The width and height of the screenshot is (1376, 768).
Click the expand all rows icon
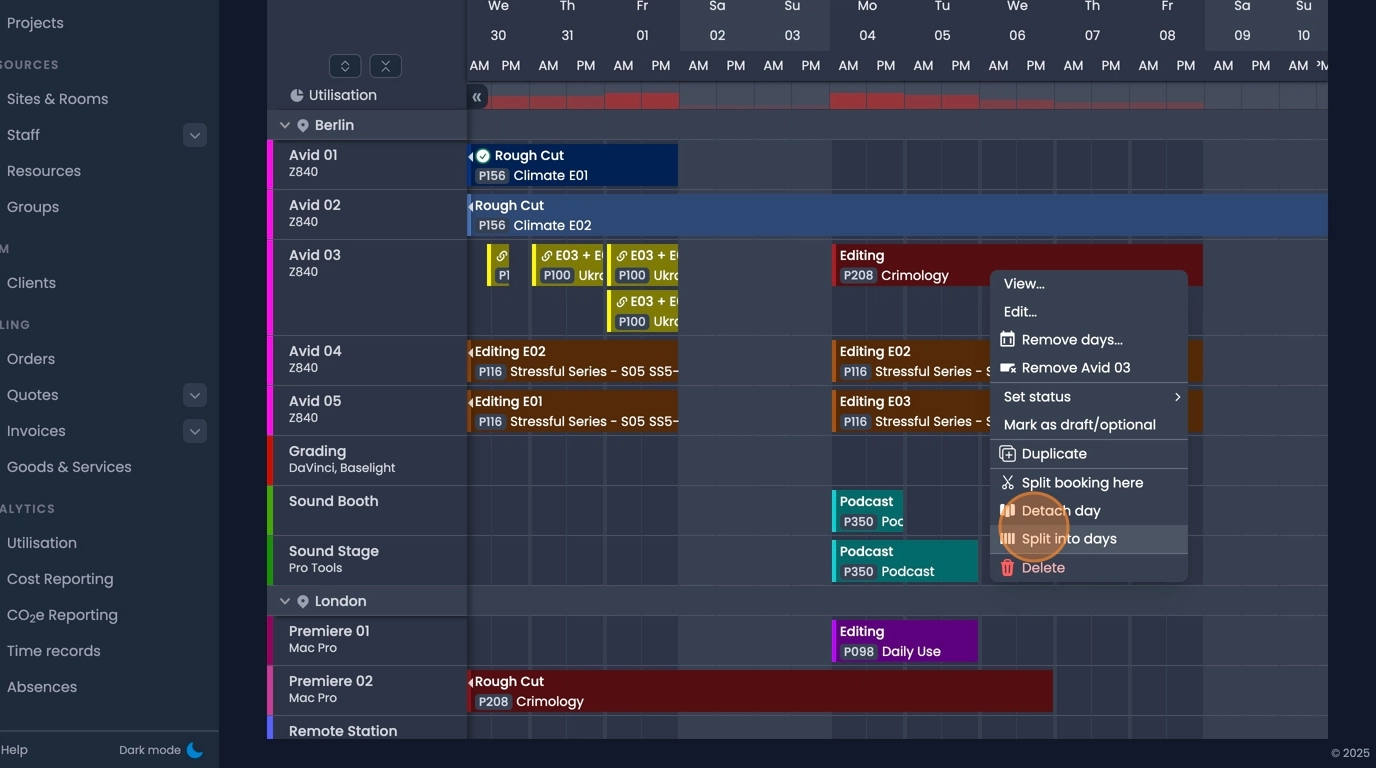345,66
